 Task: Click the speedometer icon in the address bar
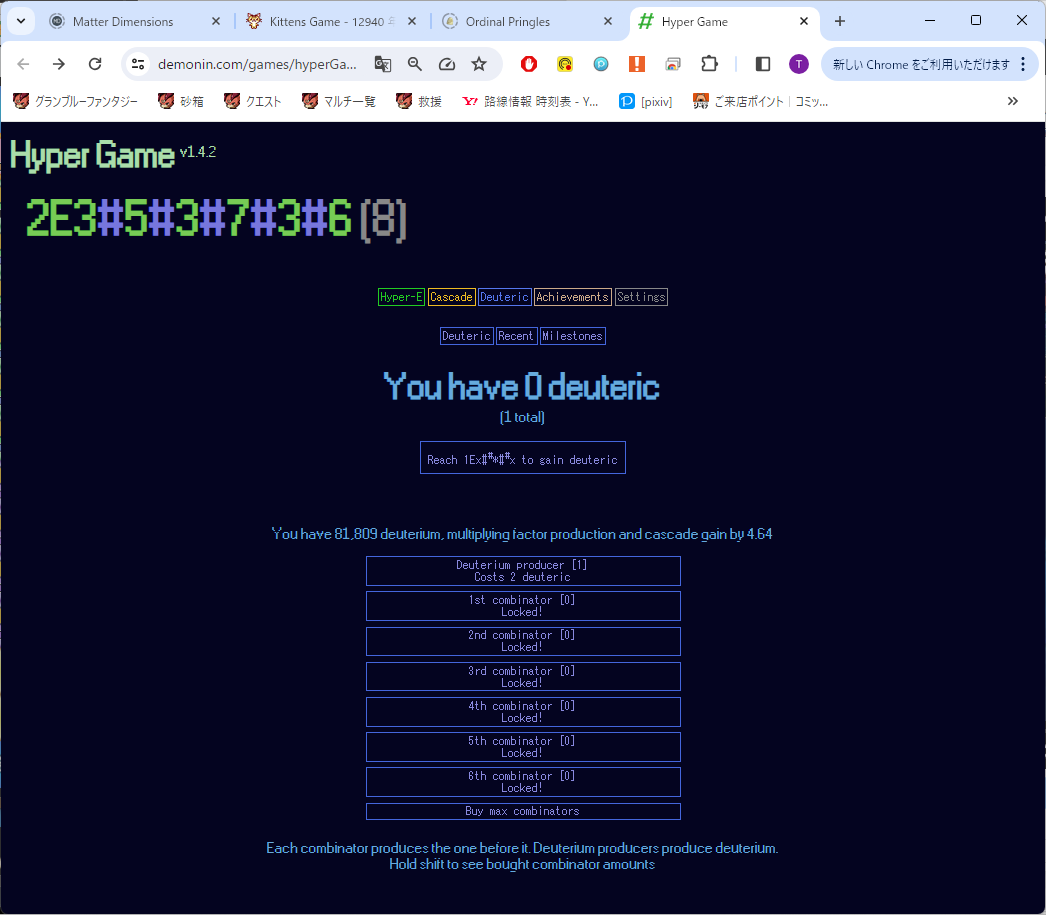[x=447, y=63]
